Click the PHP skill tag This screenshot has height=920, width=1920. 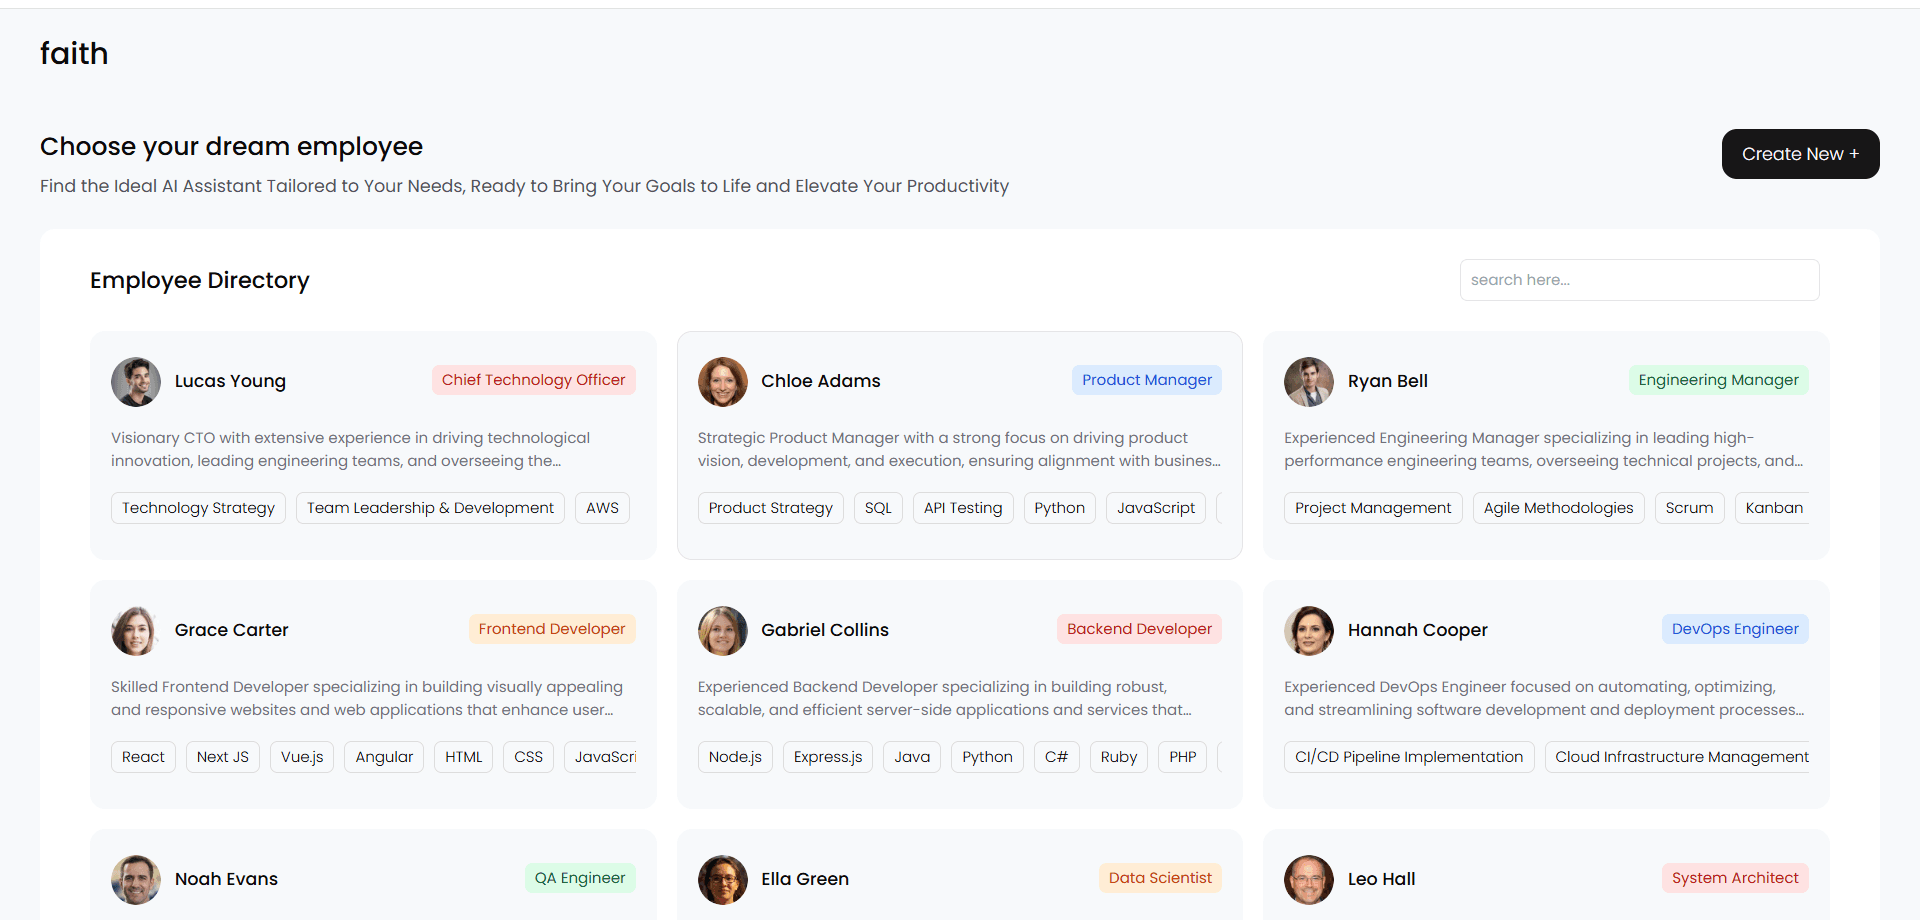point(1183,757)
